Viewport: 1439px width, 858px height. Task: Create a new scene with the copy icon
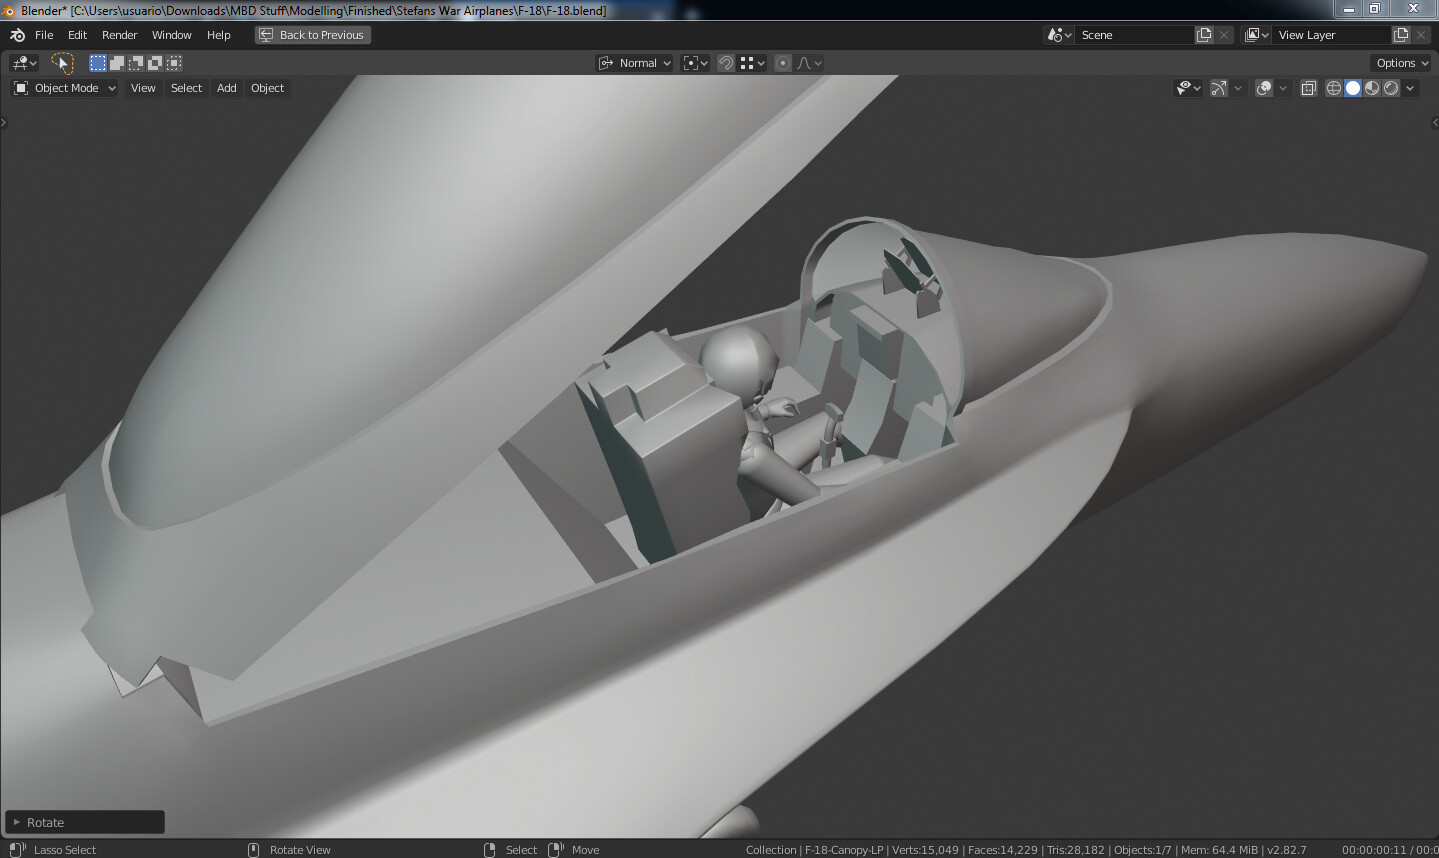tap(1204, 35)
